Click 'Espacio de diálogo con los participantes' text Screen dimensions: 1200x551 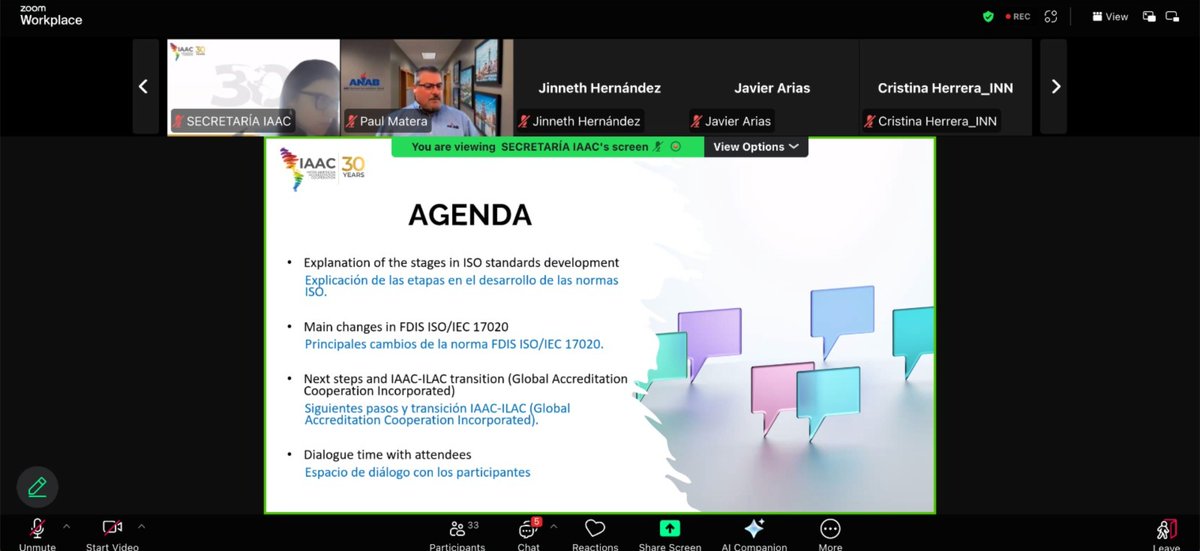tap(417, 472)
